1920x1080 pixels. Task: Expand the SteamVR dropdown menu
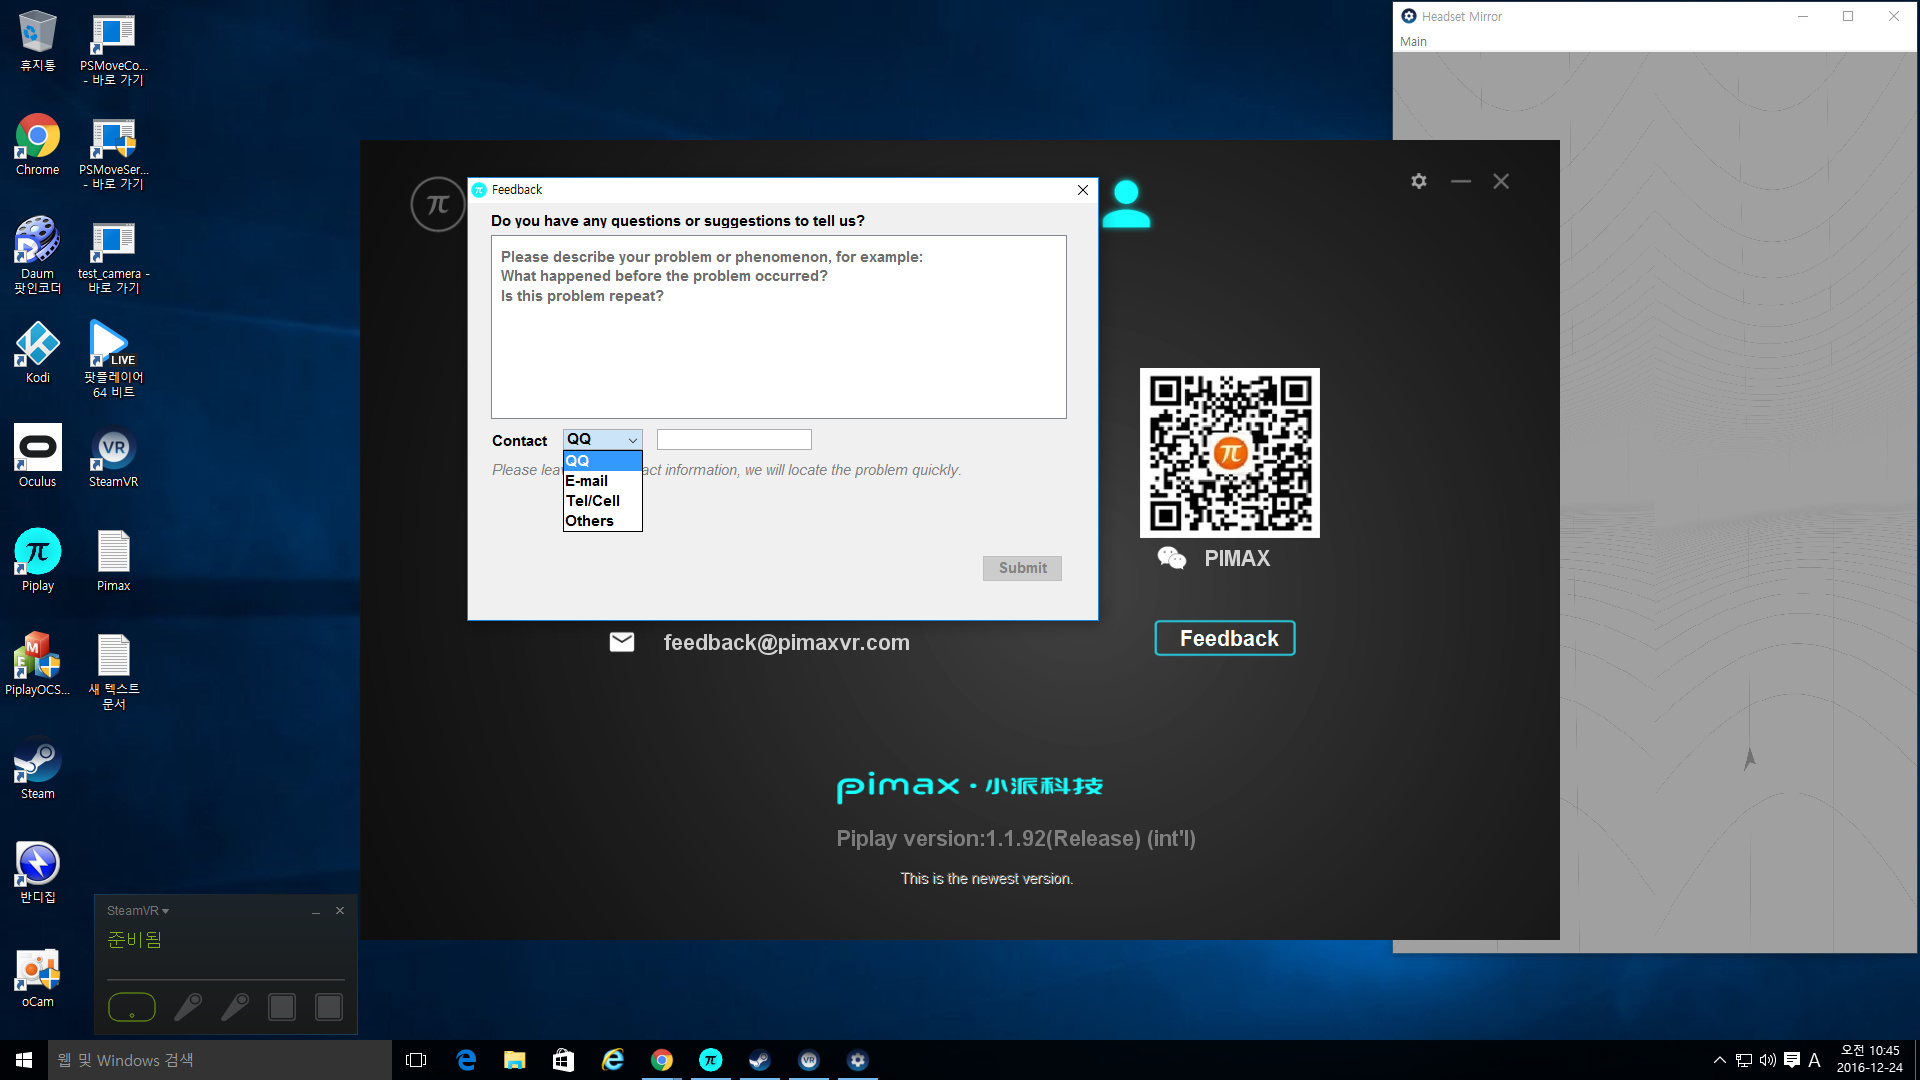click(x=138, y=911)
